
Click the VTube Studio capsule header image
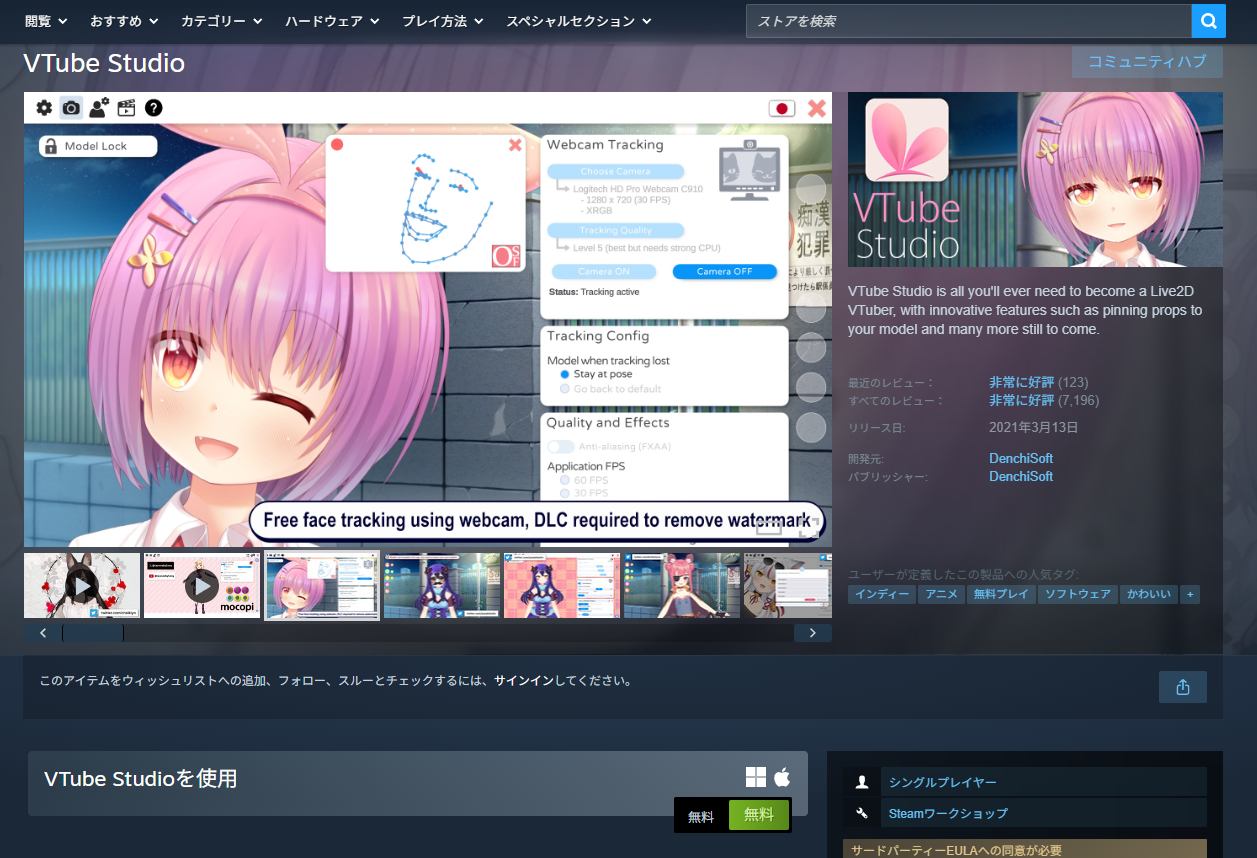(x=1035, y=180)
